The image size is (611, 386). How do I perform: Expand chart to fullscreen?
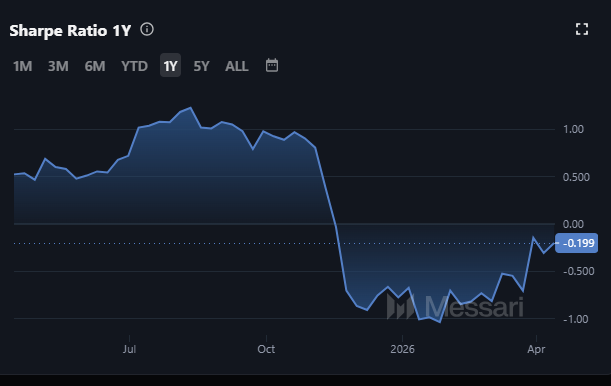582,29
